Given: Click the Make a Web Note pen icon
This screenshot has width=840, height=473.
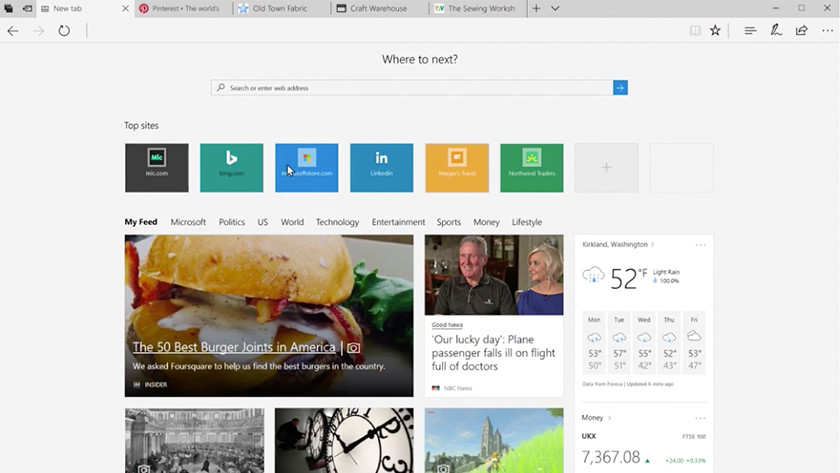Looking at the screenshot, I should click(x=776, y=31).
